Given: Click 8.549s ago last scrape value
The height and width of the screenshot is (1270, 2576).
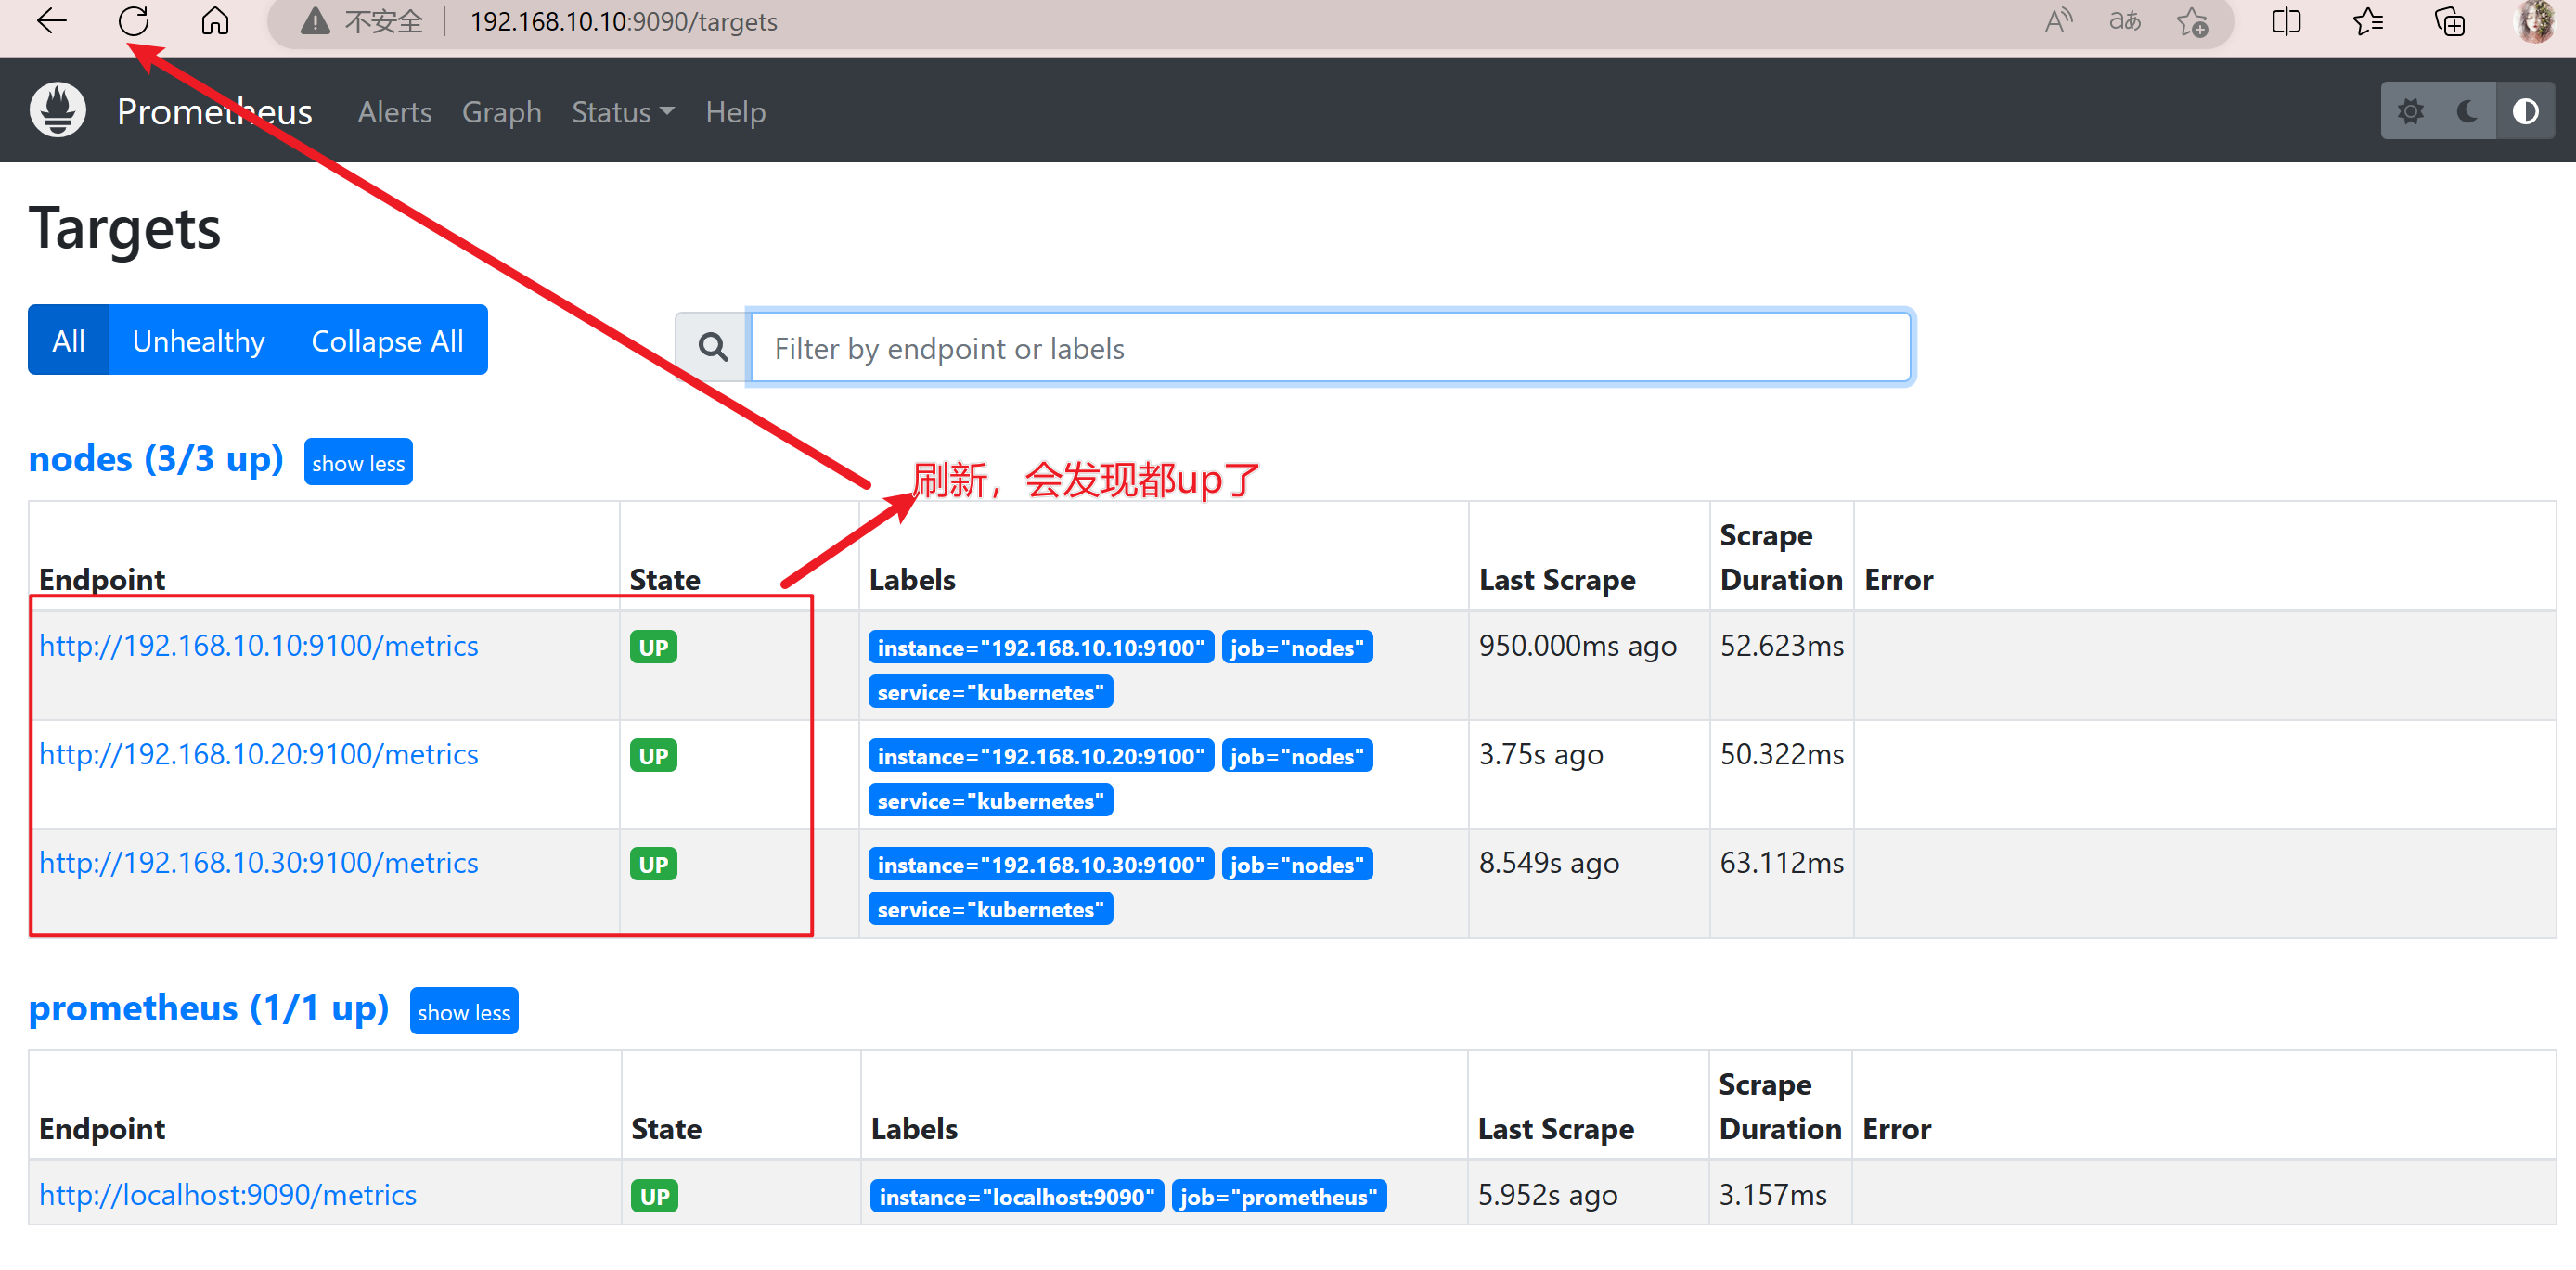Looking at the screenshot, I should pos(1549,862).
